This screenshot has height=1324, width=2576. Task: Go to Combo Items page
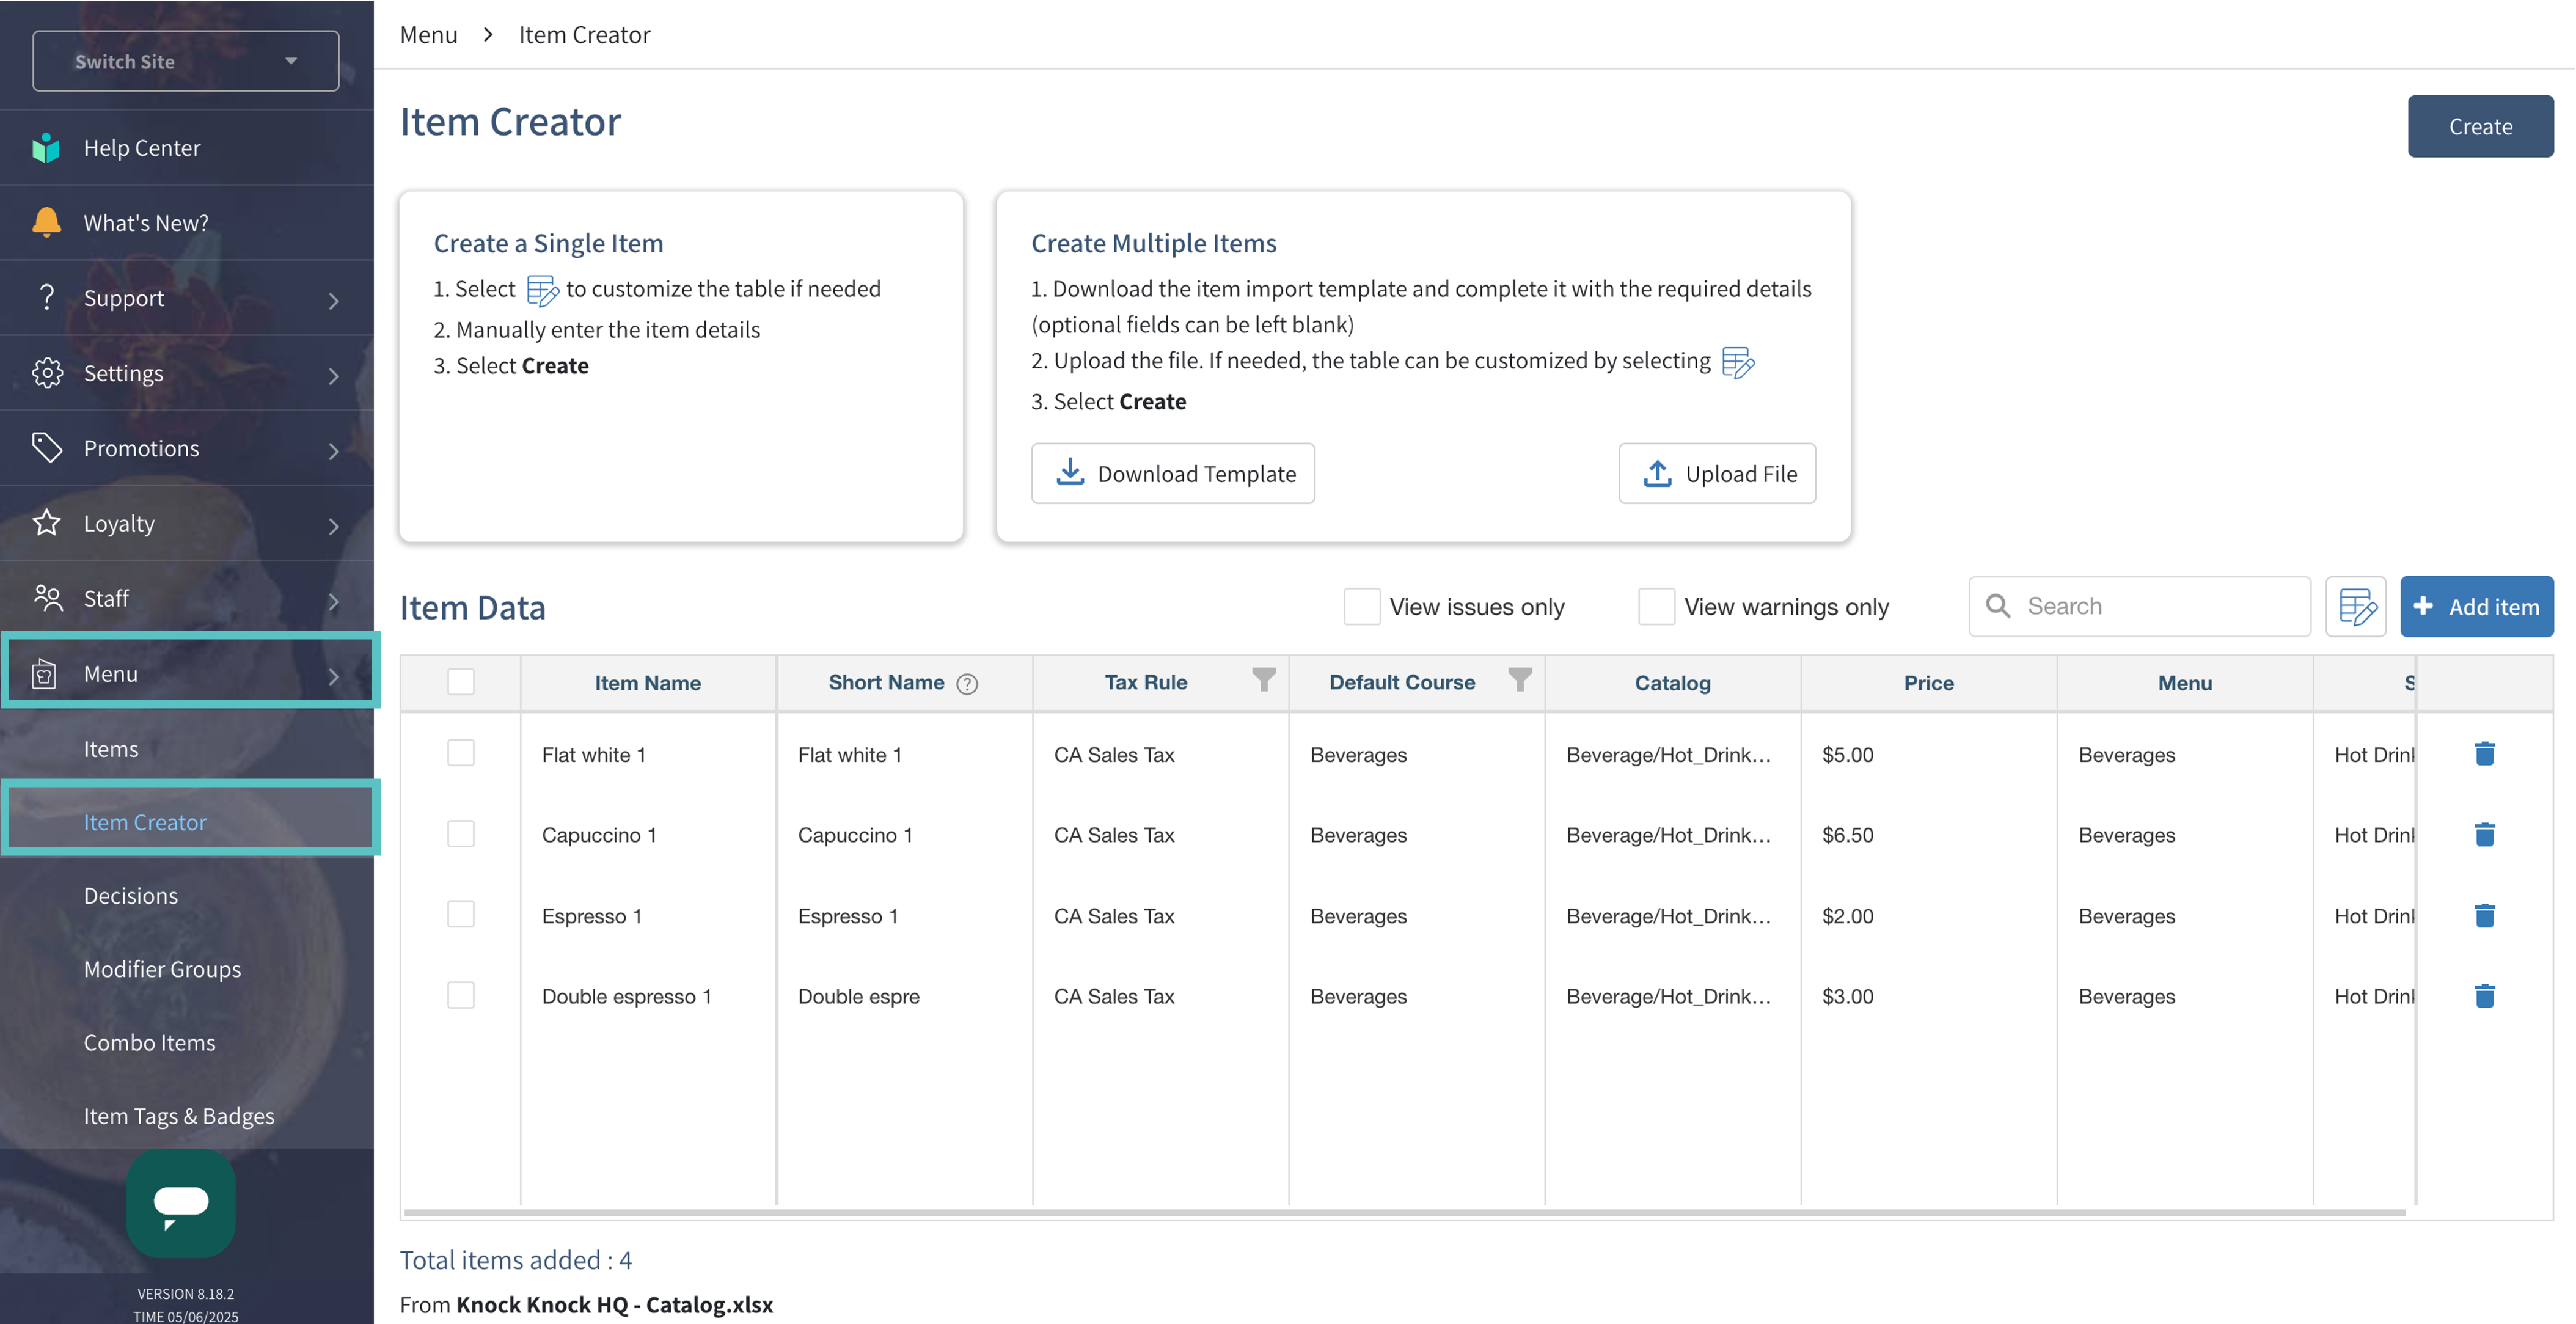click(149, 1042)
